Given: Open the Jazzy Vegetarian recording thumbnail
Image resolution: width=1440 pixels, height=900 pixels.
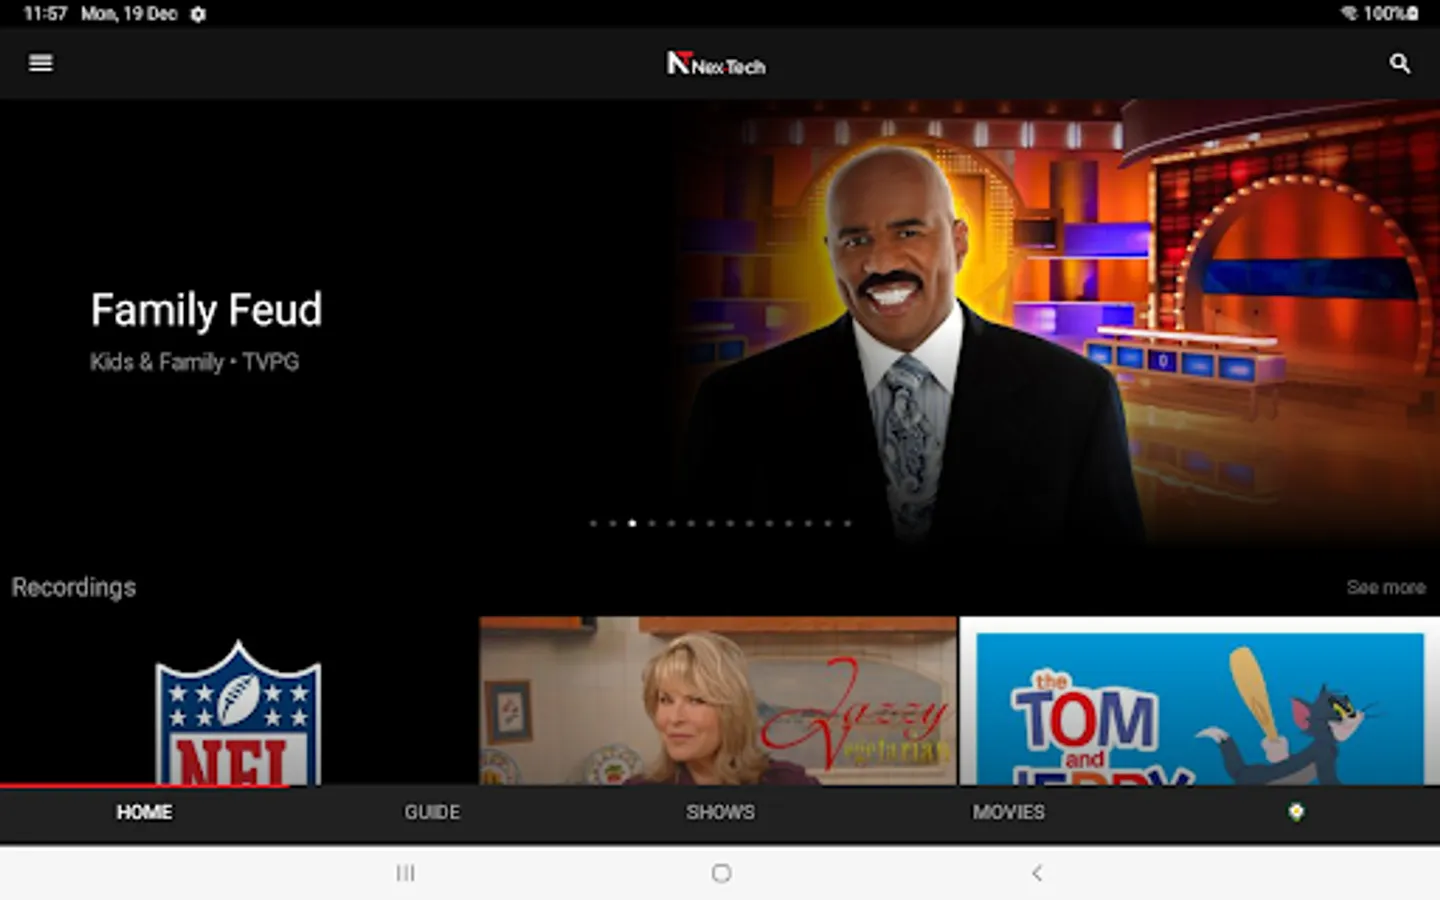Looking at the screenshot, I should click(x=718, y=701).
